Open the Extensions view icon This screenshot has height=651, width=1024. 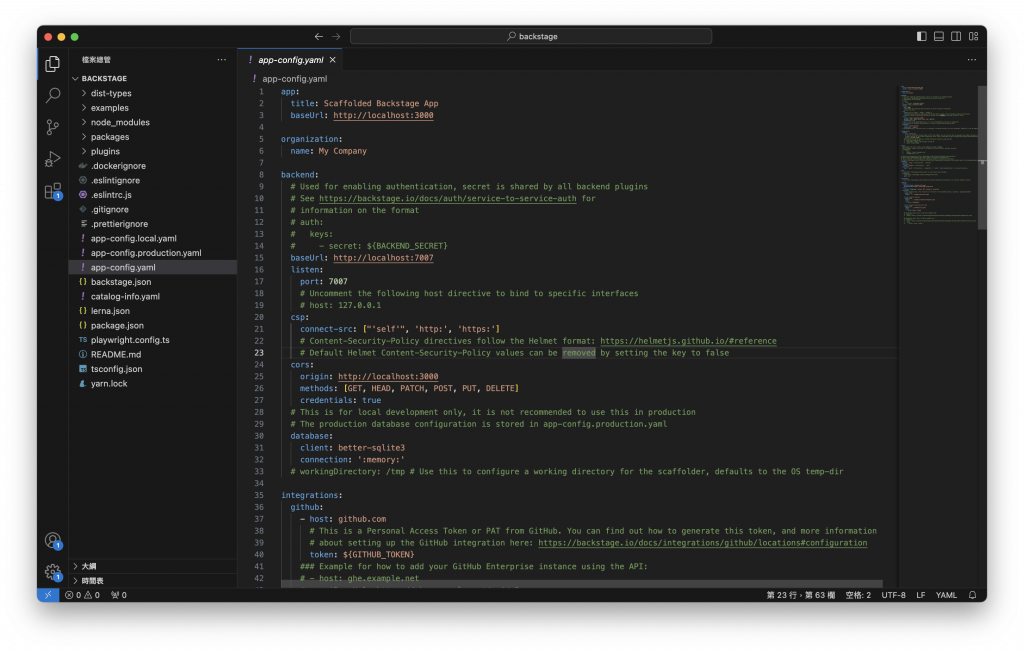[53, 191]
